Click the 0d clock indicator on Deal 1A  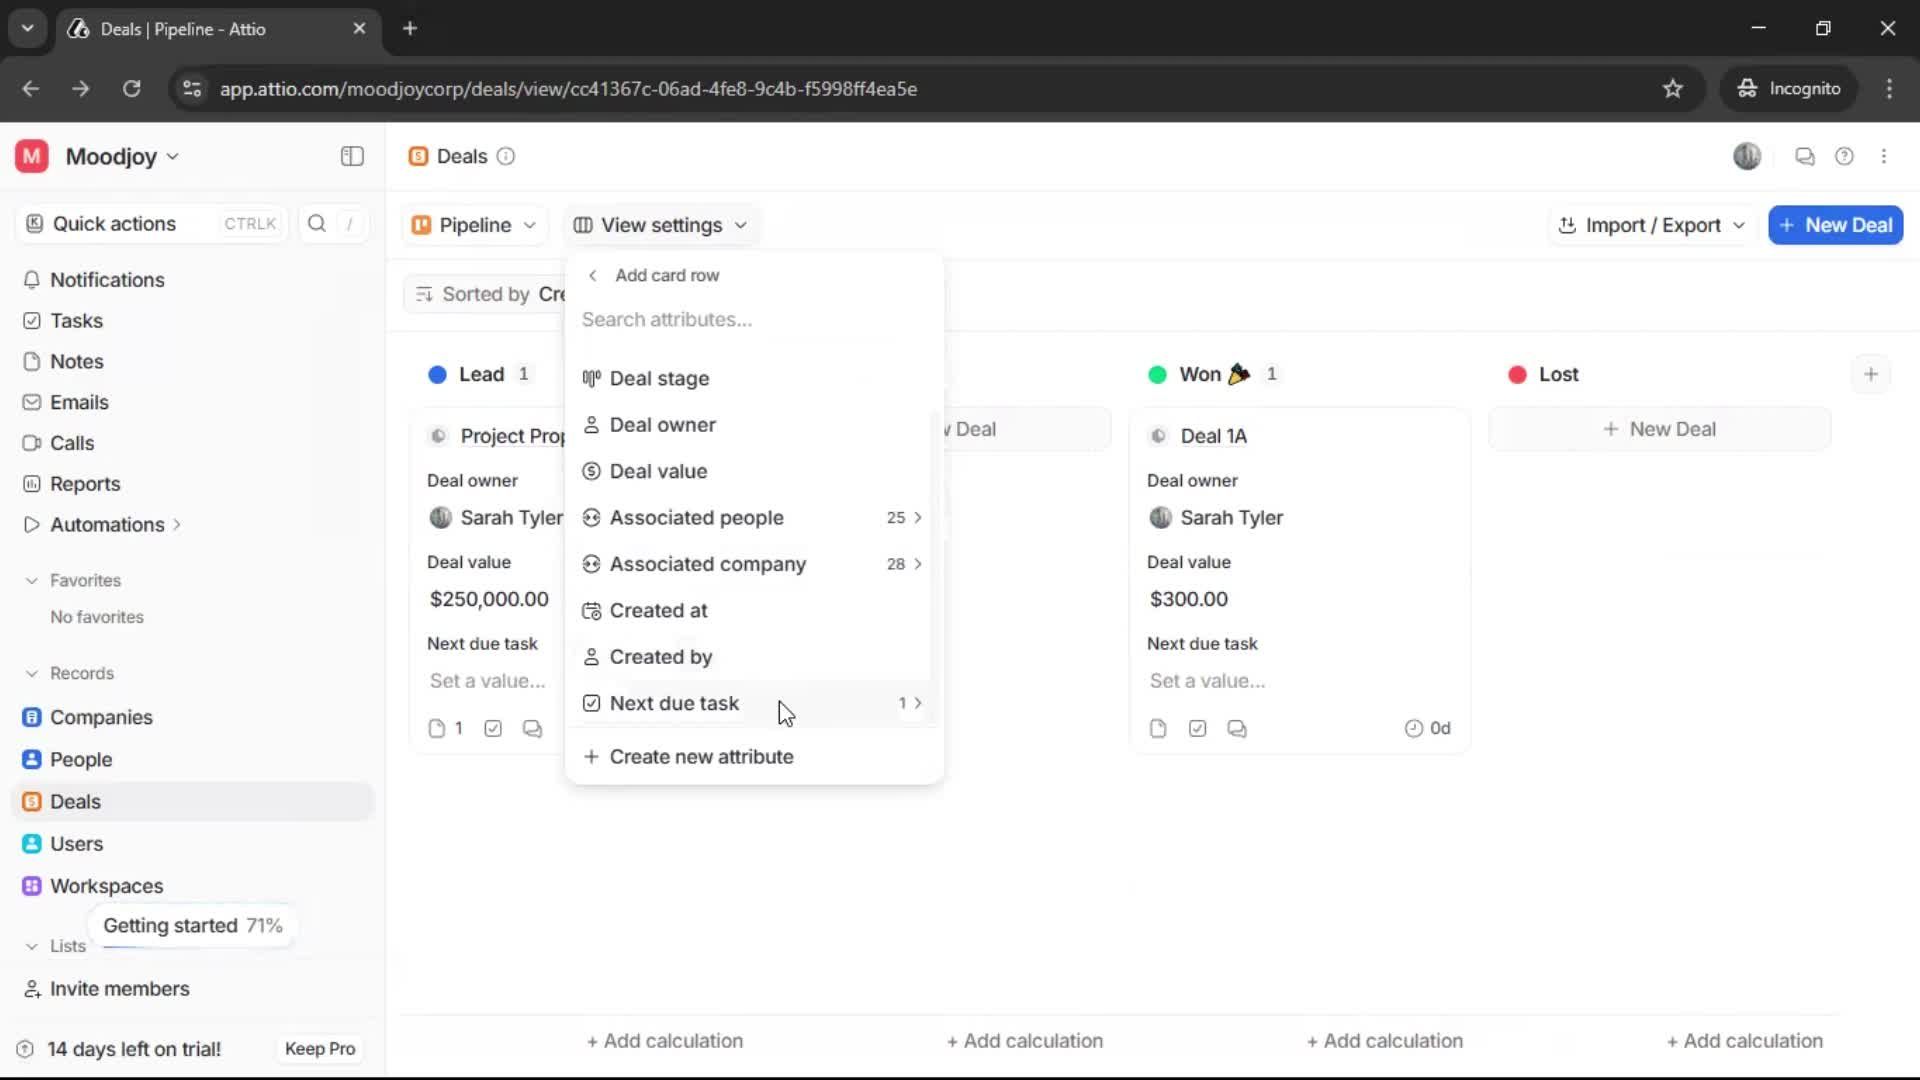point(1427,728)
